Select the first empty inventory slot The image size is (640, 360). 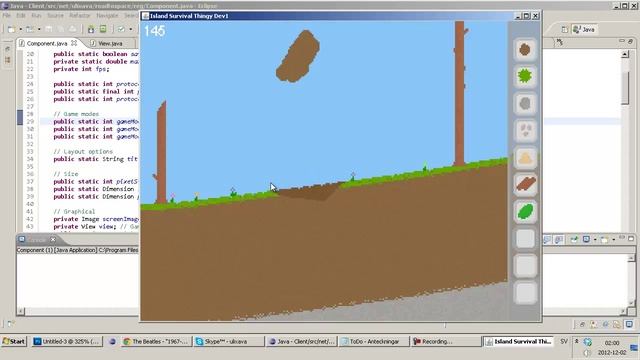525,239
